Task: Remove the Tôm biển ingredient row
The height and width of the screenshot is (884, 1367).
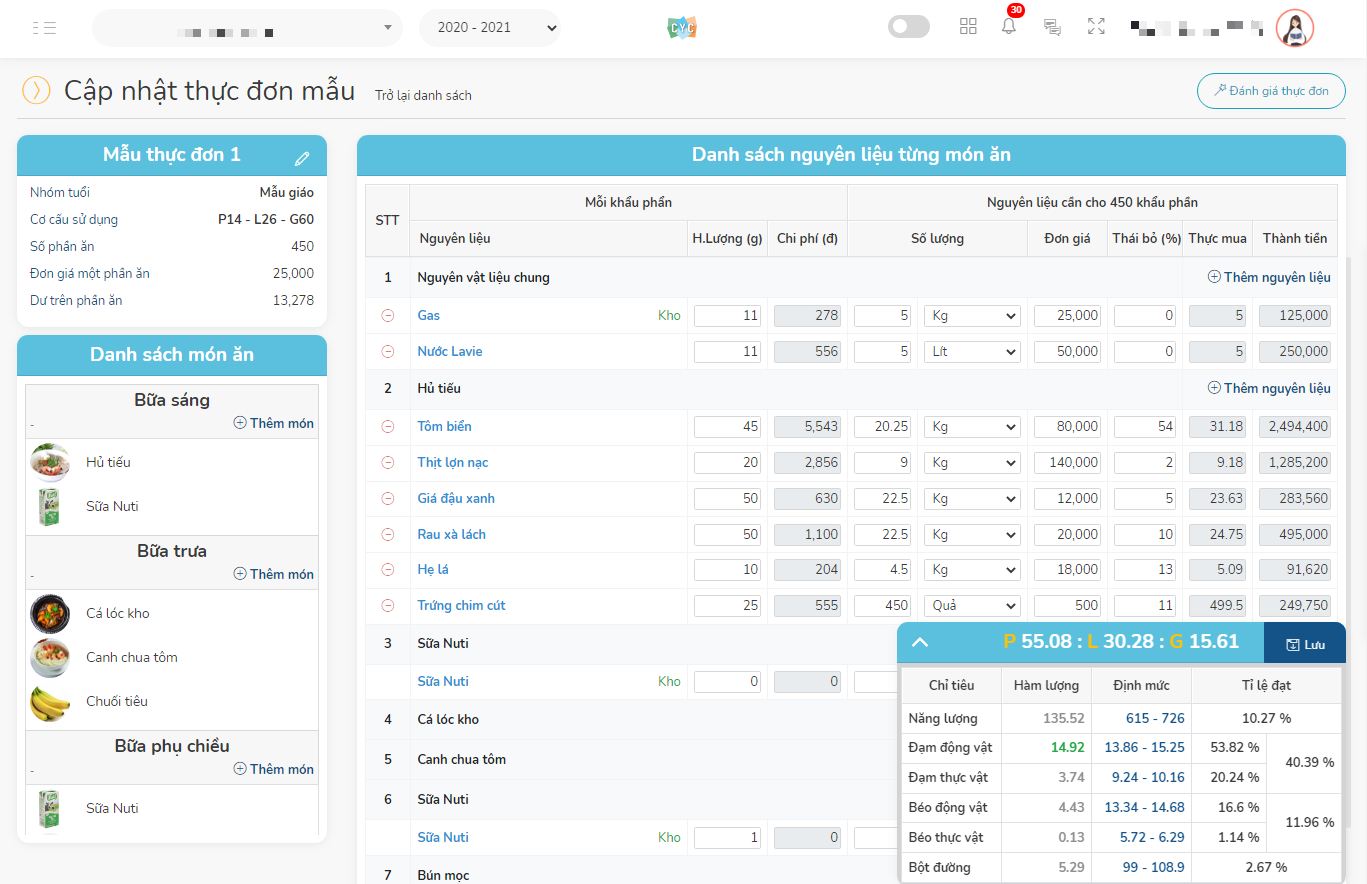Action: click(388, 427)
